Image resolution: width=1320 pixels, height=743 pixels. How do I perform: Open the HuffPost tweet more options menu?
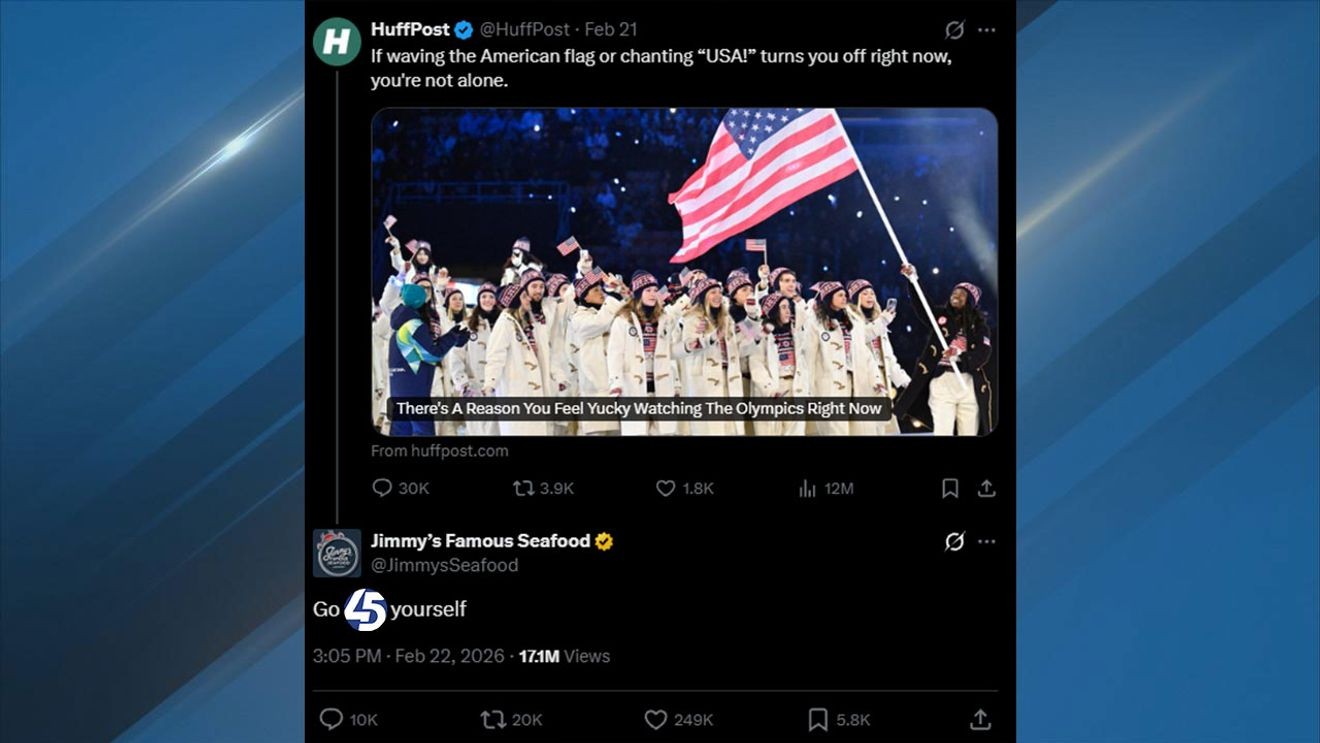[x=987, y=30]
